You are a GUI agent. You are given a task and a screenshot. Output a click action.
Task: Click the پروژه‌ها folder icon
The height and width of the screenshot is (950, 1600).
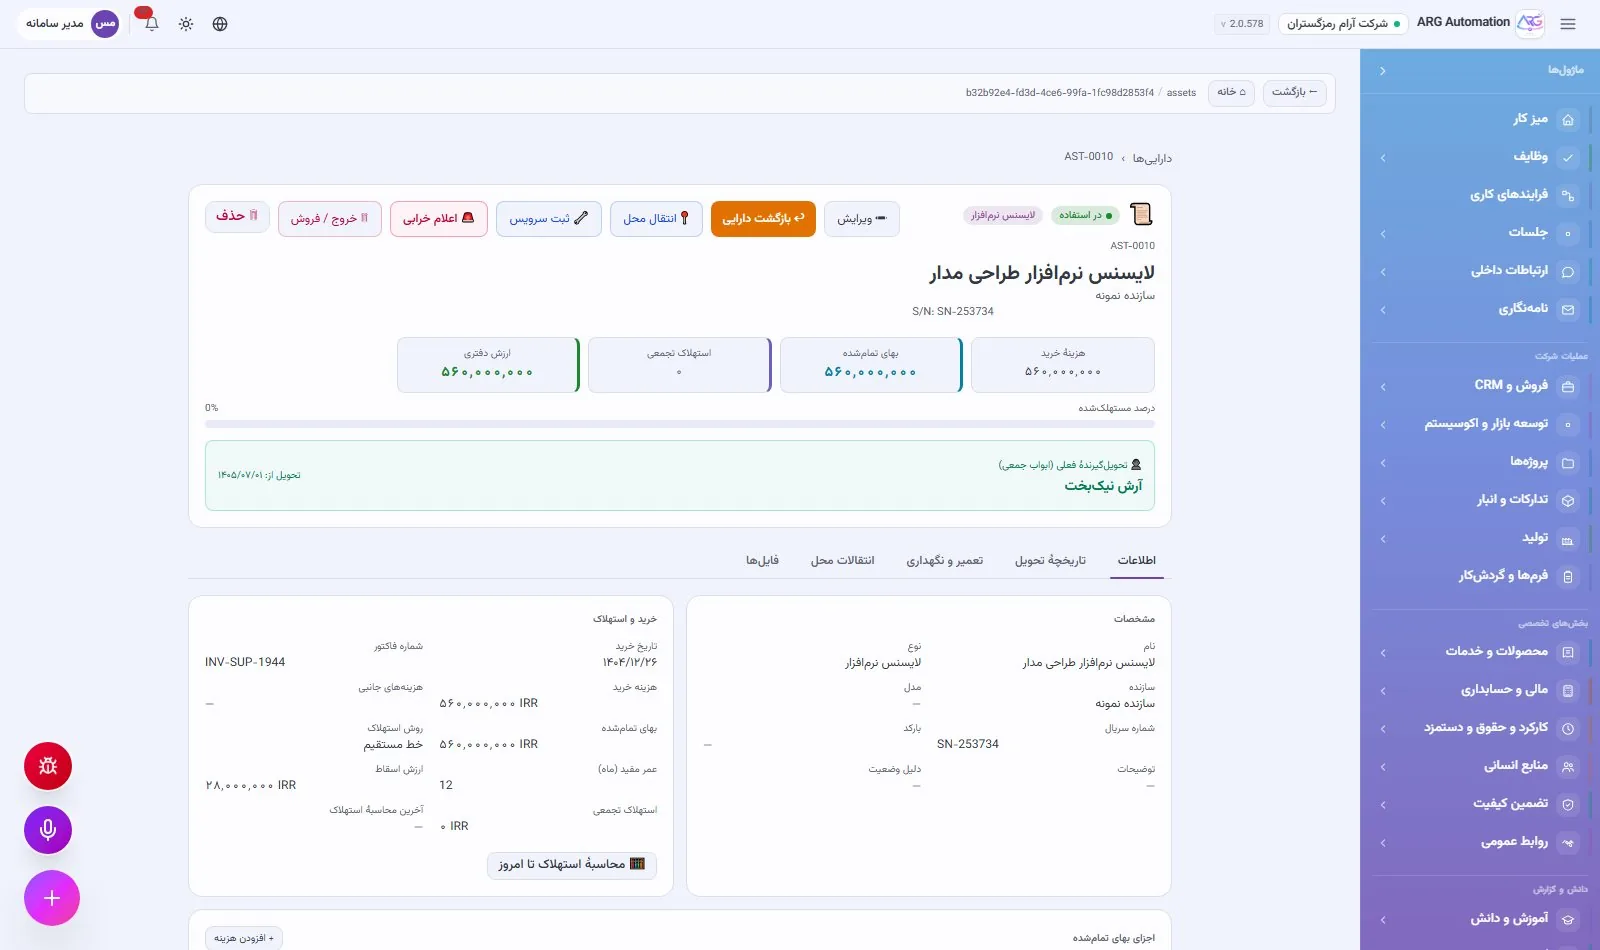(x=1568, y=463)
